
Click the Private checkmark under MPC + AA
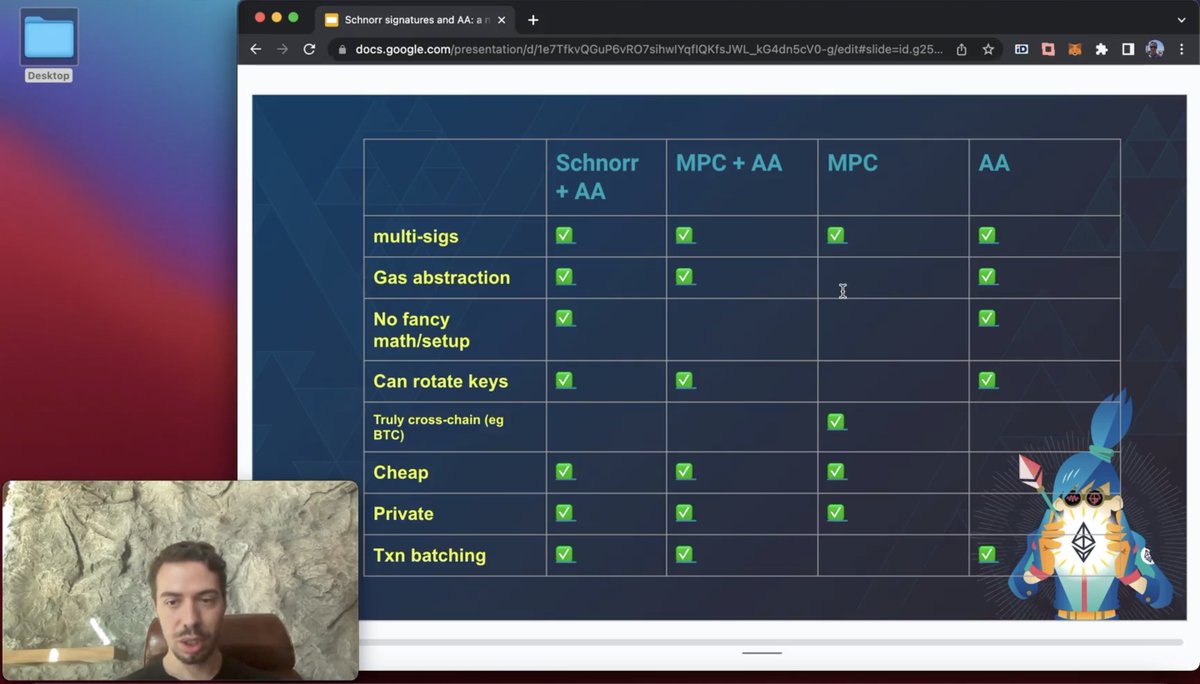[685, 512]
